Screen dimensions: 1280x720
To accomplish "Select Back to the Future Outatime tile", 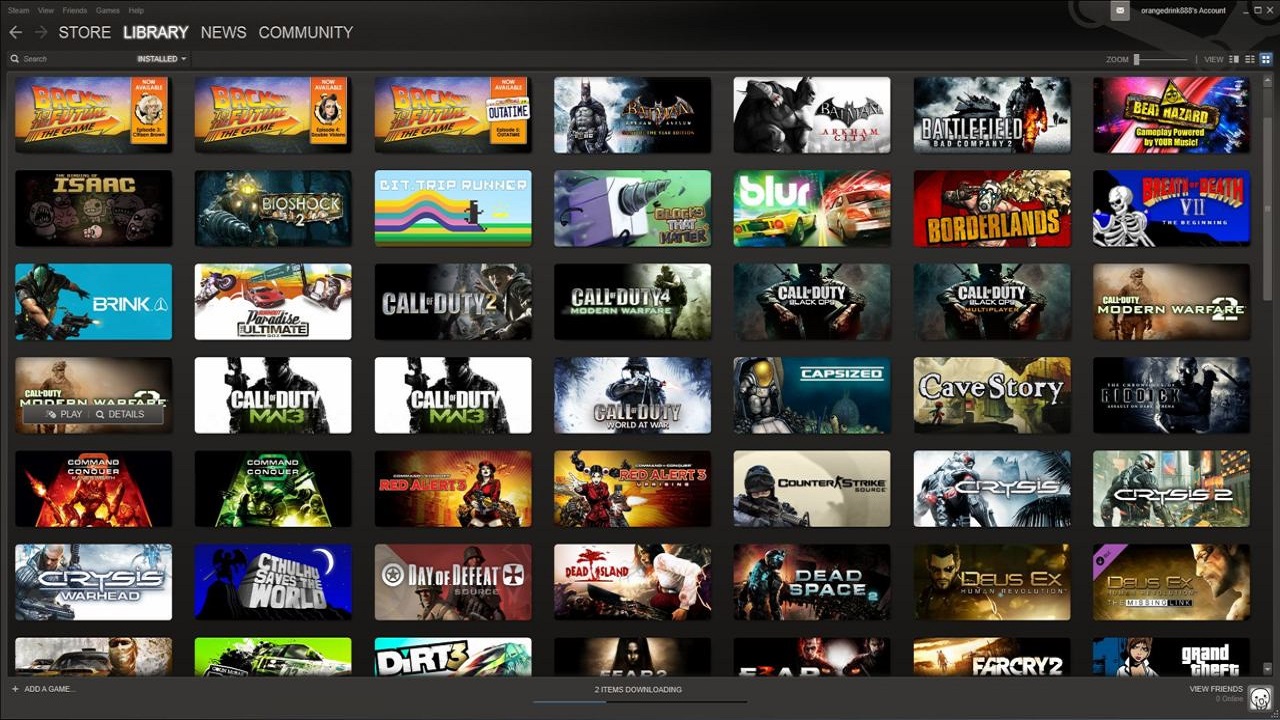I will click(x=453, y=115).
